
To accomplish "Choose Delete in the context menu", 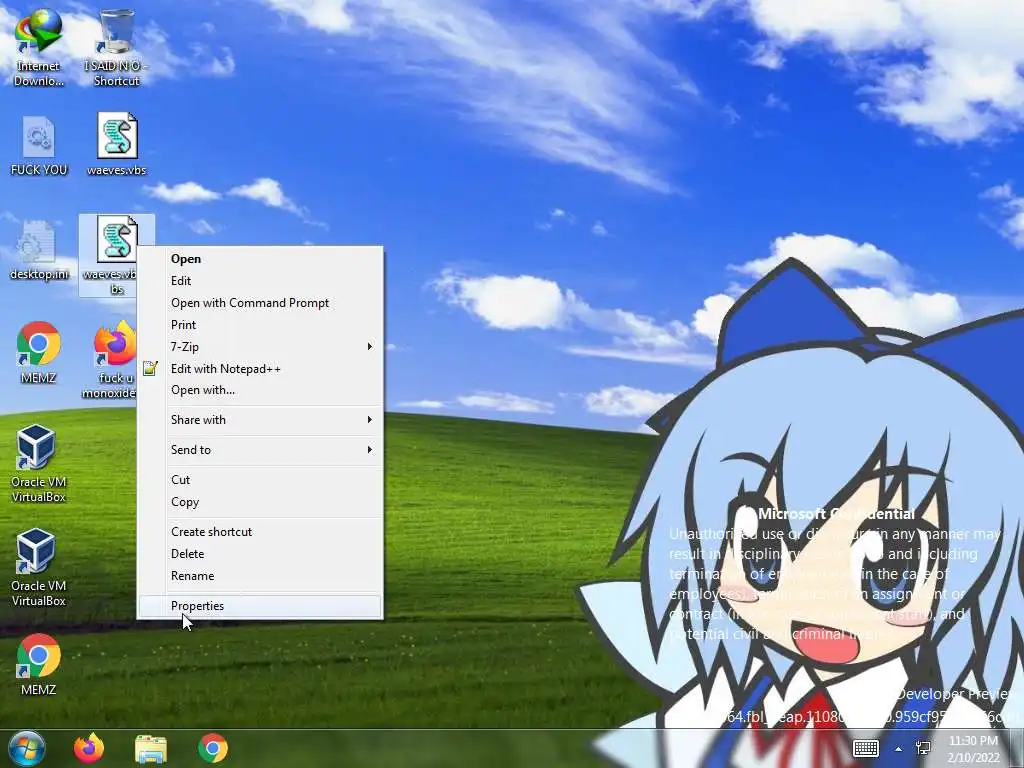I will pyautogui.click(x=260, y=554).
